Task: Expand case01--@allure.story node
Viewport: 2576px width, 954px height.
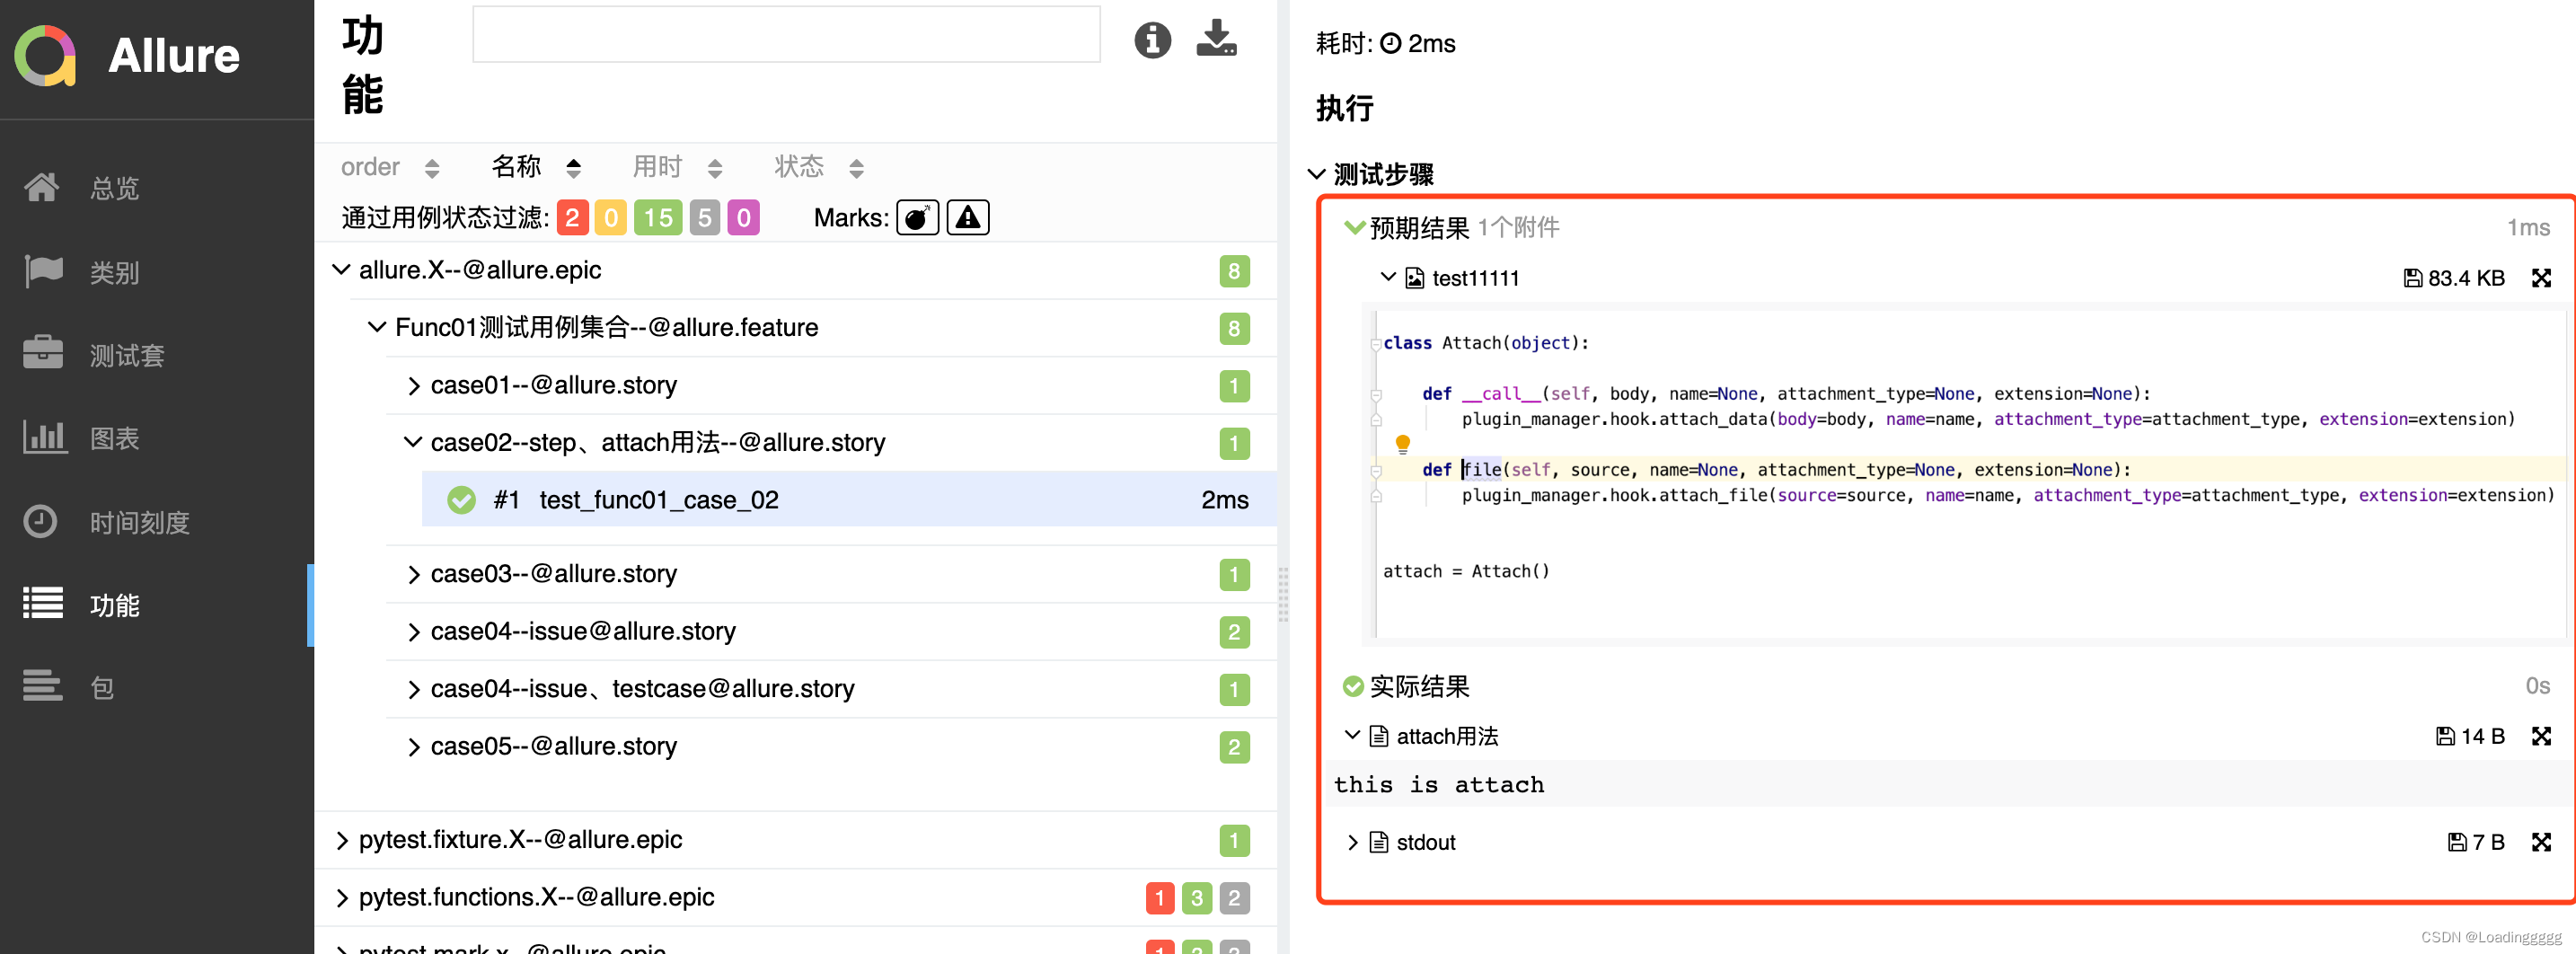Action: tap(413, 385)
